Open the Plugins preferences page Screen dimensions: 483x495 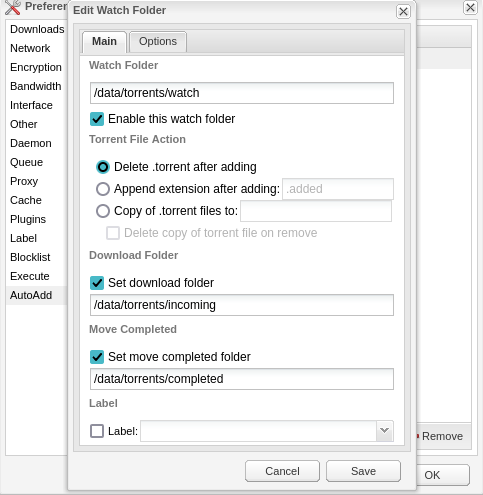click(x=28, y=219)
